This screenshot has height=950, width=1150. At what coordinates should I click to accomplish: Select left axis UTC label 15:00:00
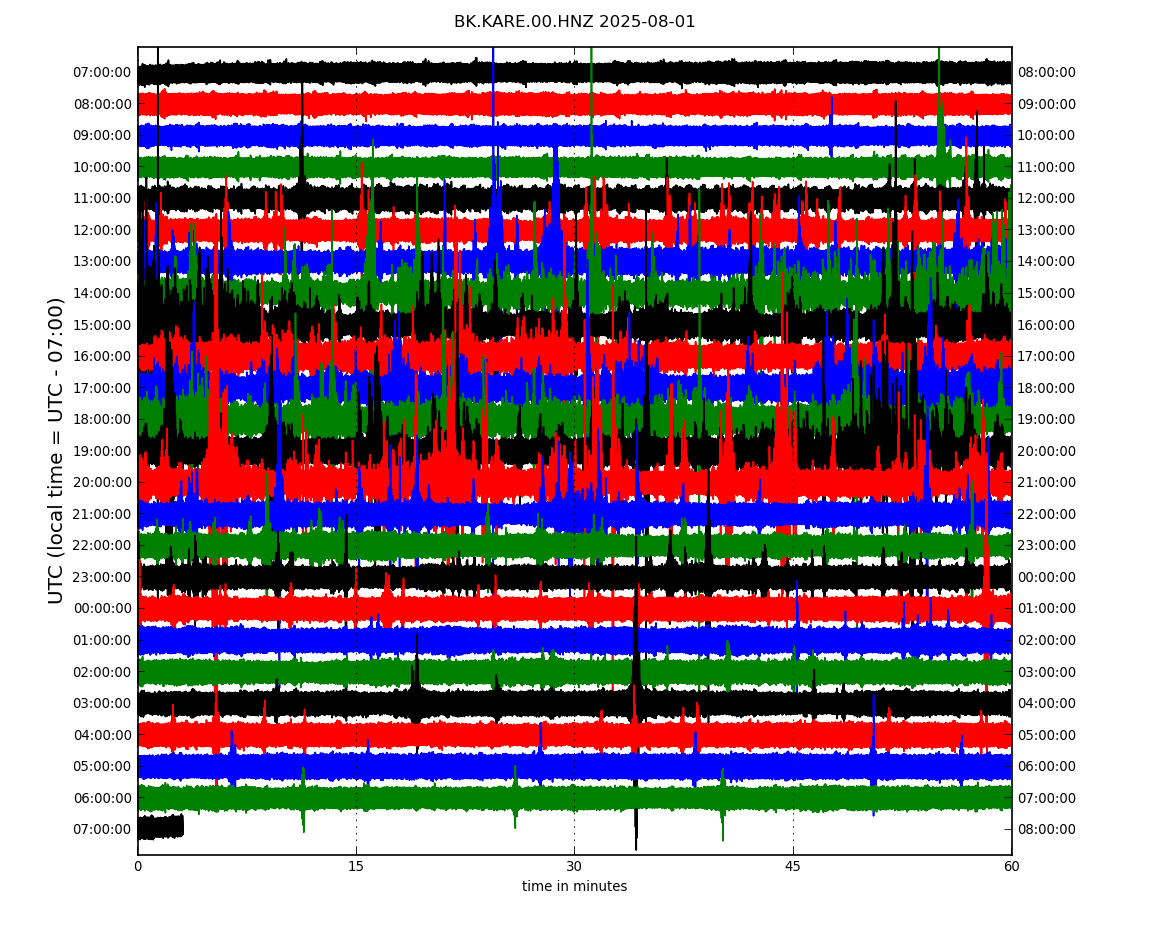[x=103, y=325]
